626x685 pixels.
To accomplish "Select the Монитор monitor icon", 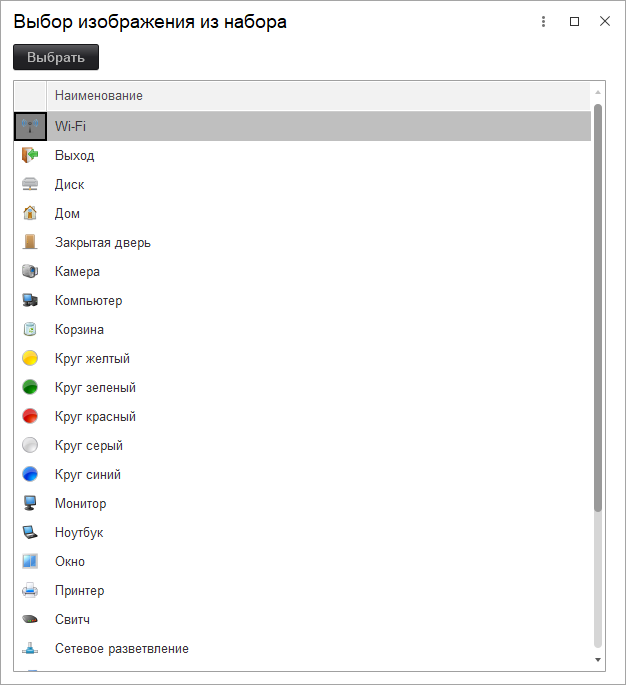I will coord(30,503).
